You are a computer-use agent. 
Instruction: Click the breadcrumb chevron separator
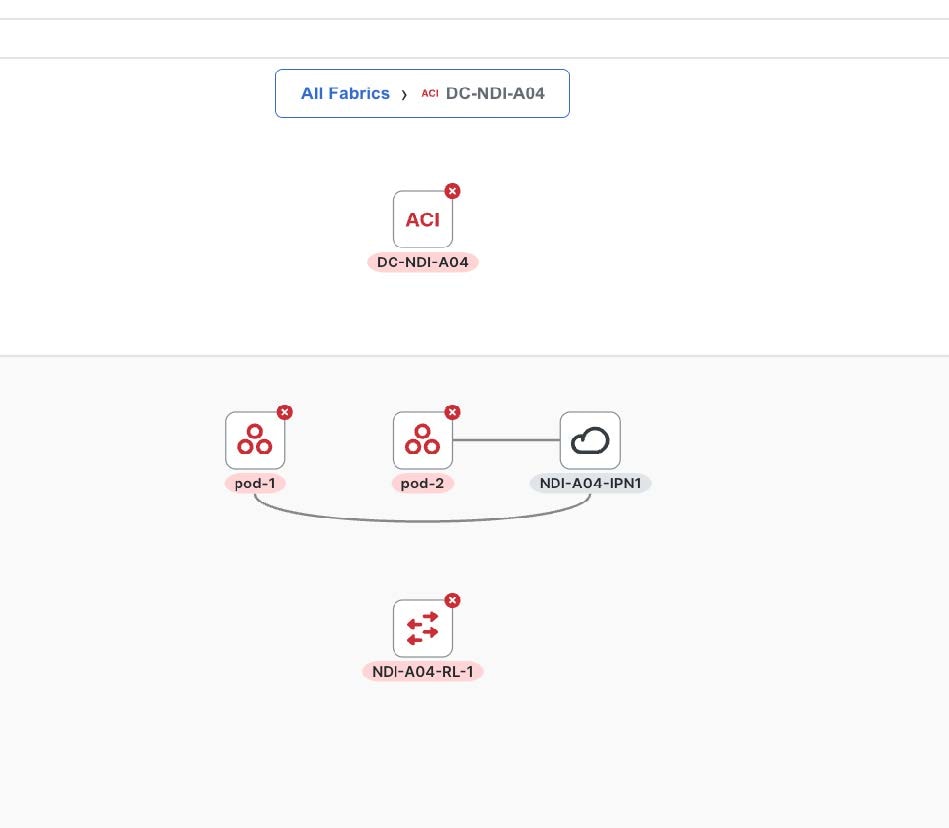404,94
